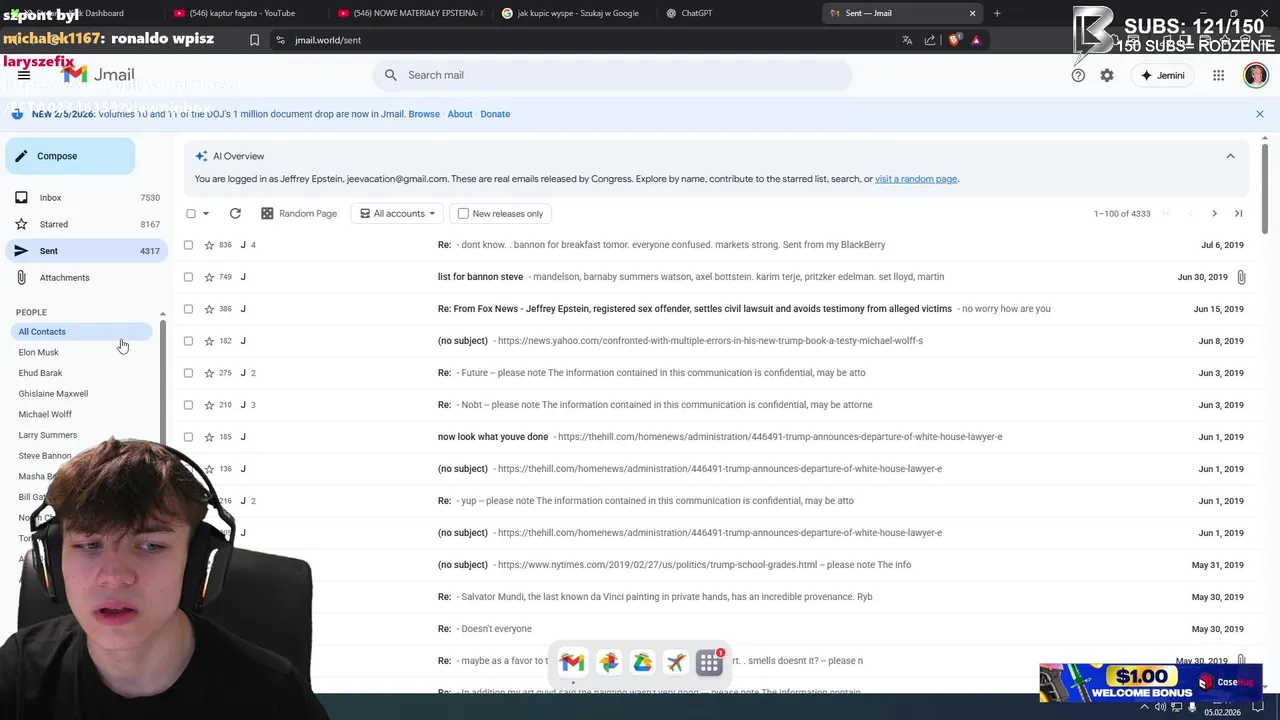Open the account profile avatar
Image resolution: width=1280 pixels, height=720 pixels.
pyautogui.click(x=1255, y=75)
